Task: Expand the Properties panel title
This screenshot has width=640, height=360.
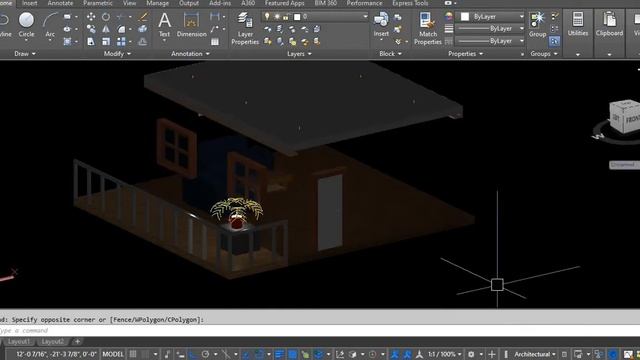Action: pyautogui.click(x=465, y=53)
